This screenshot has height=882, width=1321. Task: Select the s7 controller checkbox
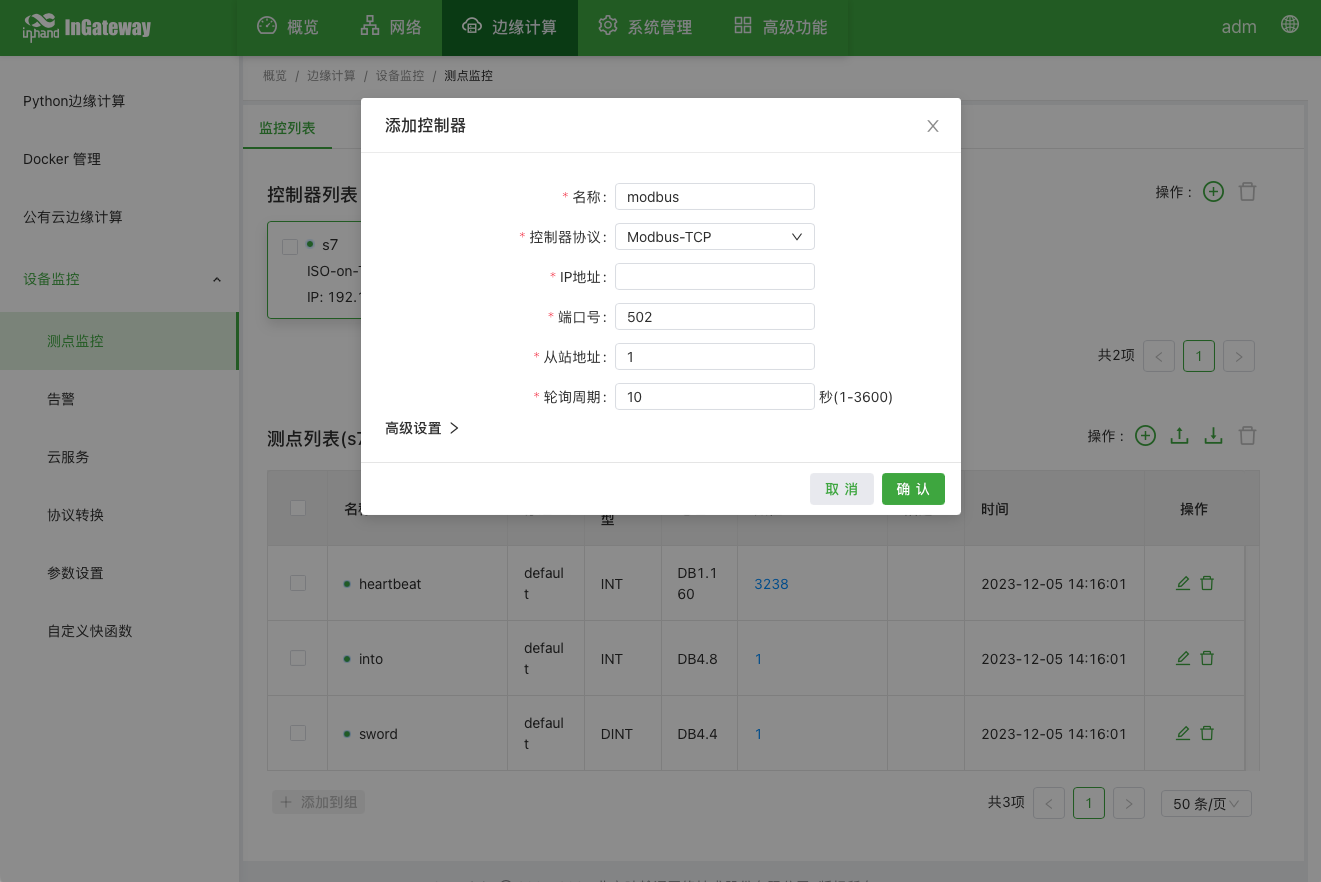pyautogui.click(x=290, y=246)
